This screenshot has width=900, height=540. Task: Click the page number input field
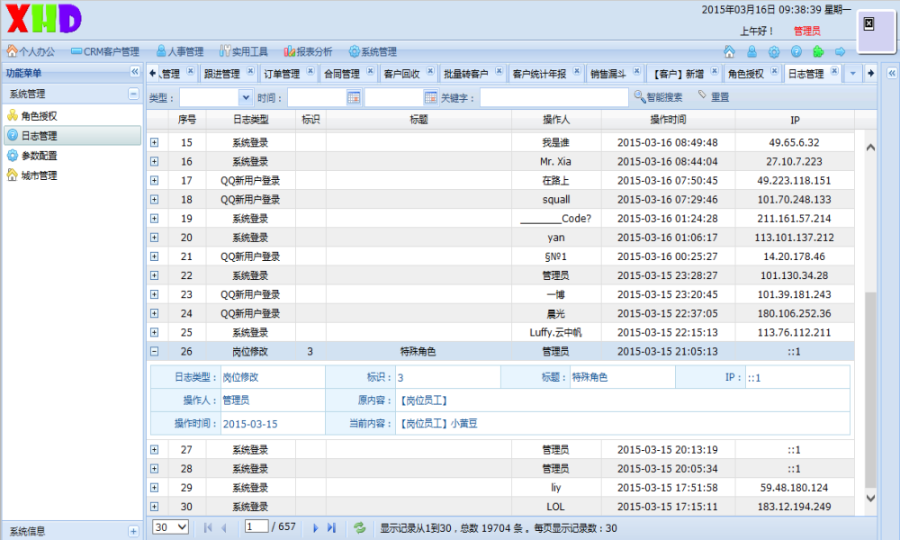pyautogui.click(x=257, y=526)
